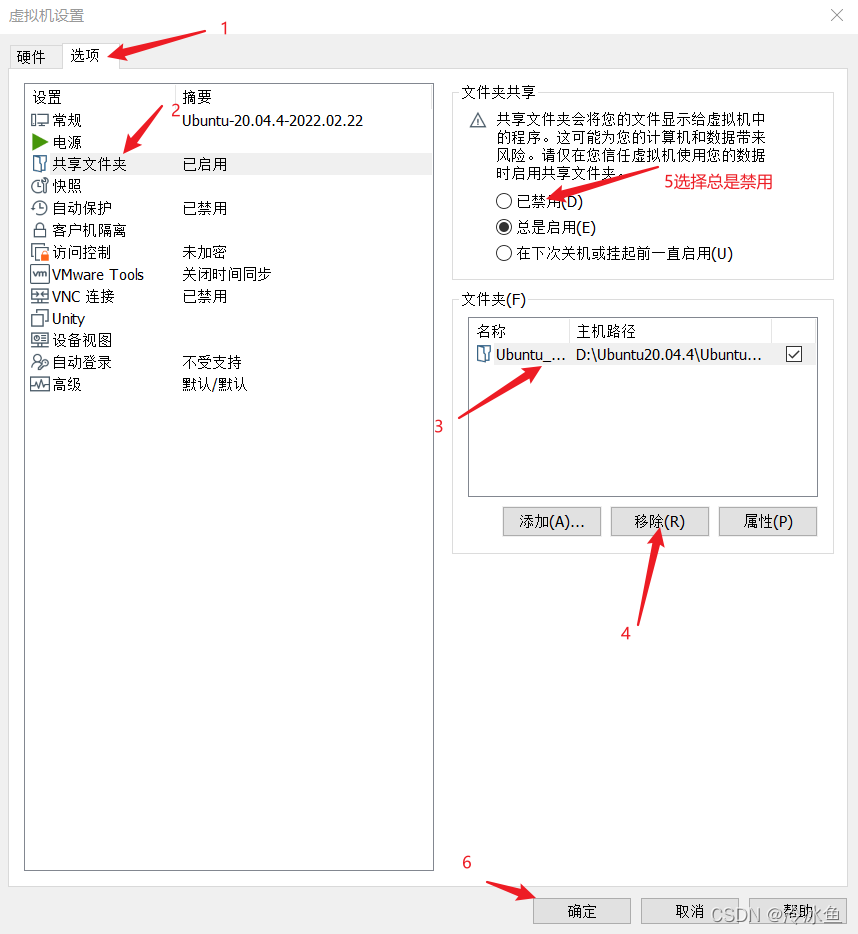The width and height of the screenshot is (858, 934).
Task: Click the VNC 连接 icon
Action: pos(39,296)
